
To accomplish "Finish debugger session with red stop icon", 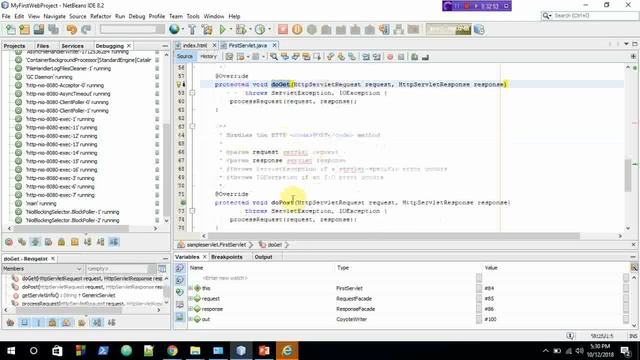I will (282, 29).
